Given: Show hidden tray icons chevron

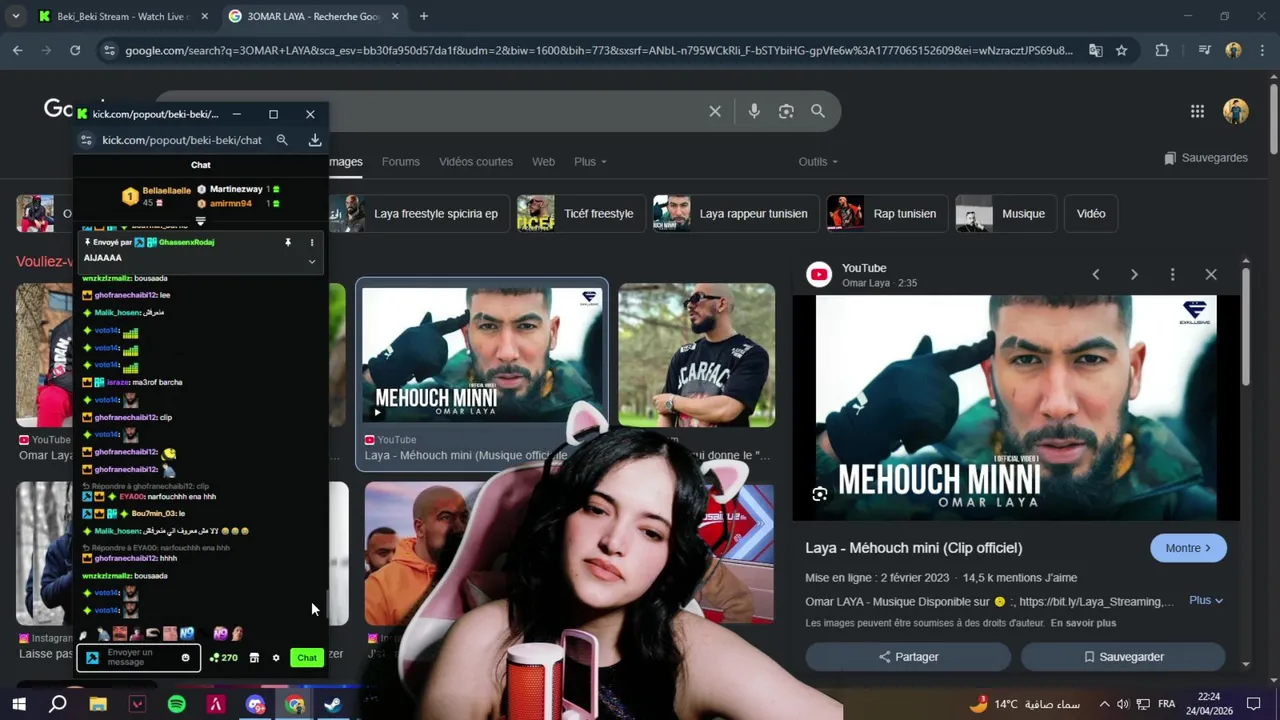Looking at the screenshot, I should point(1104,704).
